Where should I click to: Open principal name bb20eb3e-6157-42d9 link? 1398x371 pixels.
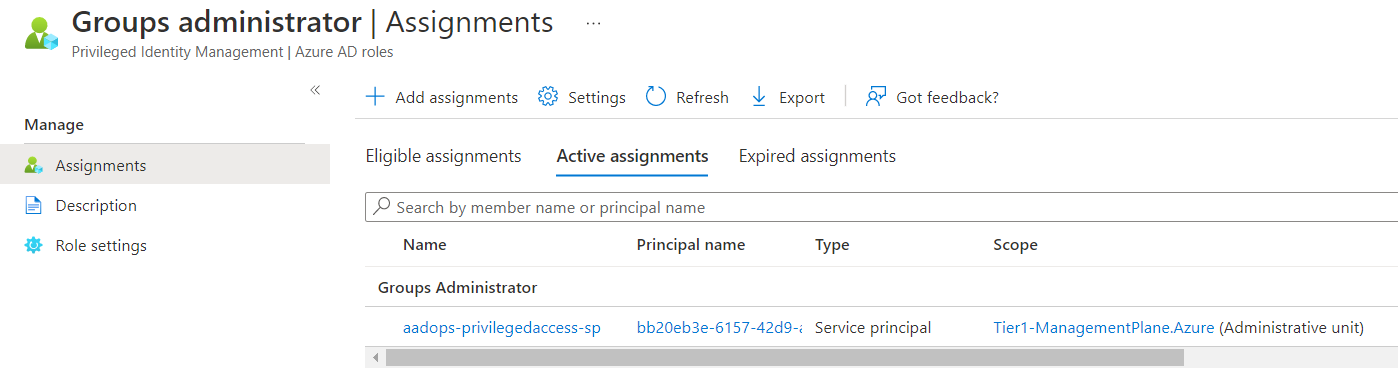pyautogui.click(x=720, y=328)
